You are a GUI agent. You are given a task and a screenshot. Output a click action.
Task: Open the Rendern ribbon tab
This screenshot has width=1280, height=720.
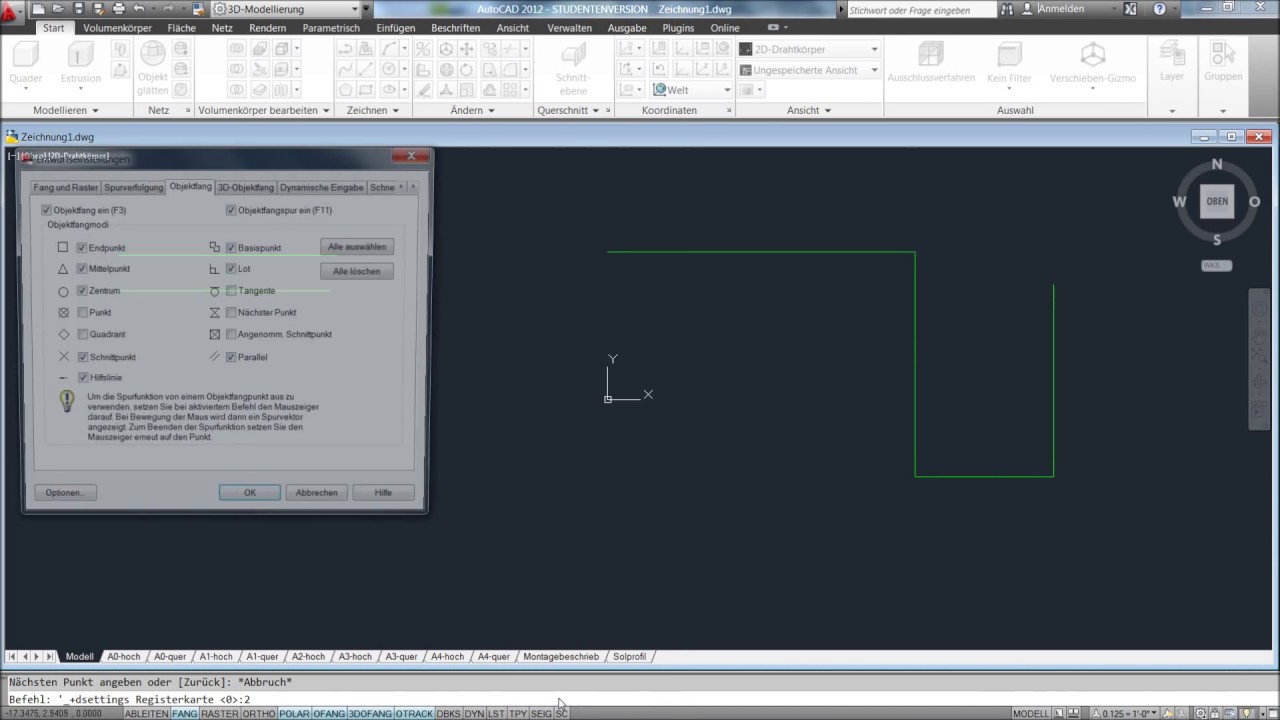click(267, 28)
